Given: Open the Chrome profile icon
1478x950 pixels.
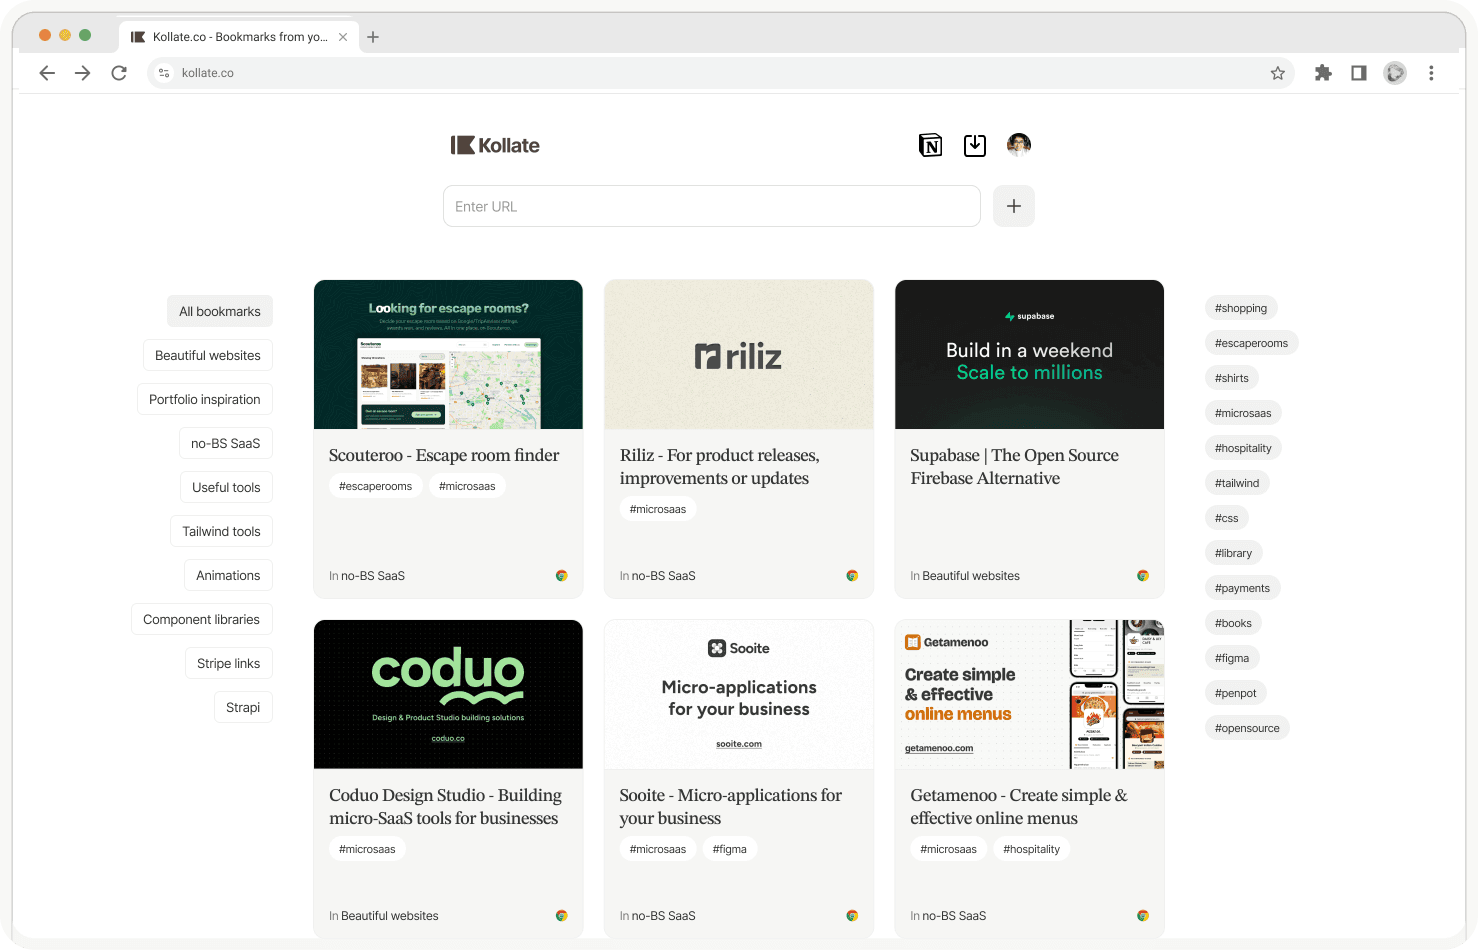Looking at the screenshot, I should click(x=1395, y=73).
